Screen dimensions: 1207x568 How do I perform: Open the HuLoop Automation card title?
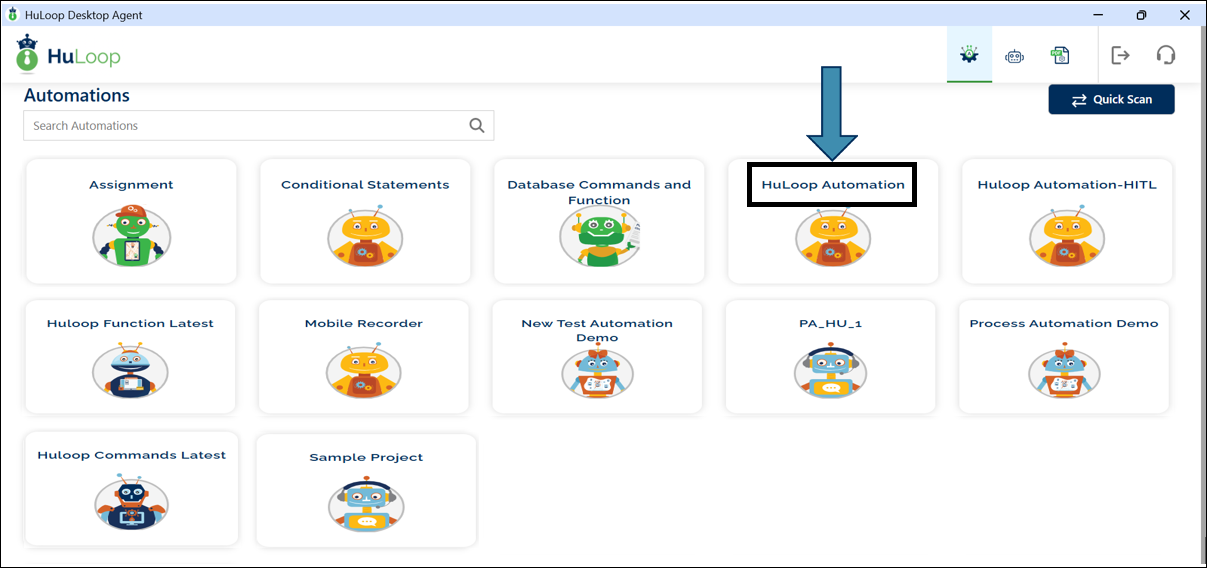point(832,185)
